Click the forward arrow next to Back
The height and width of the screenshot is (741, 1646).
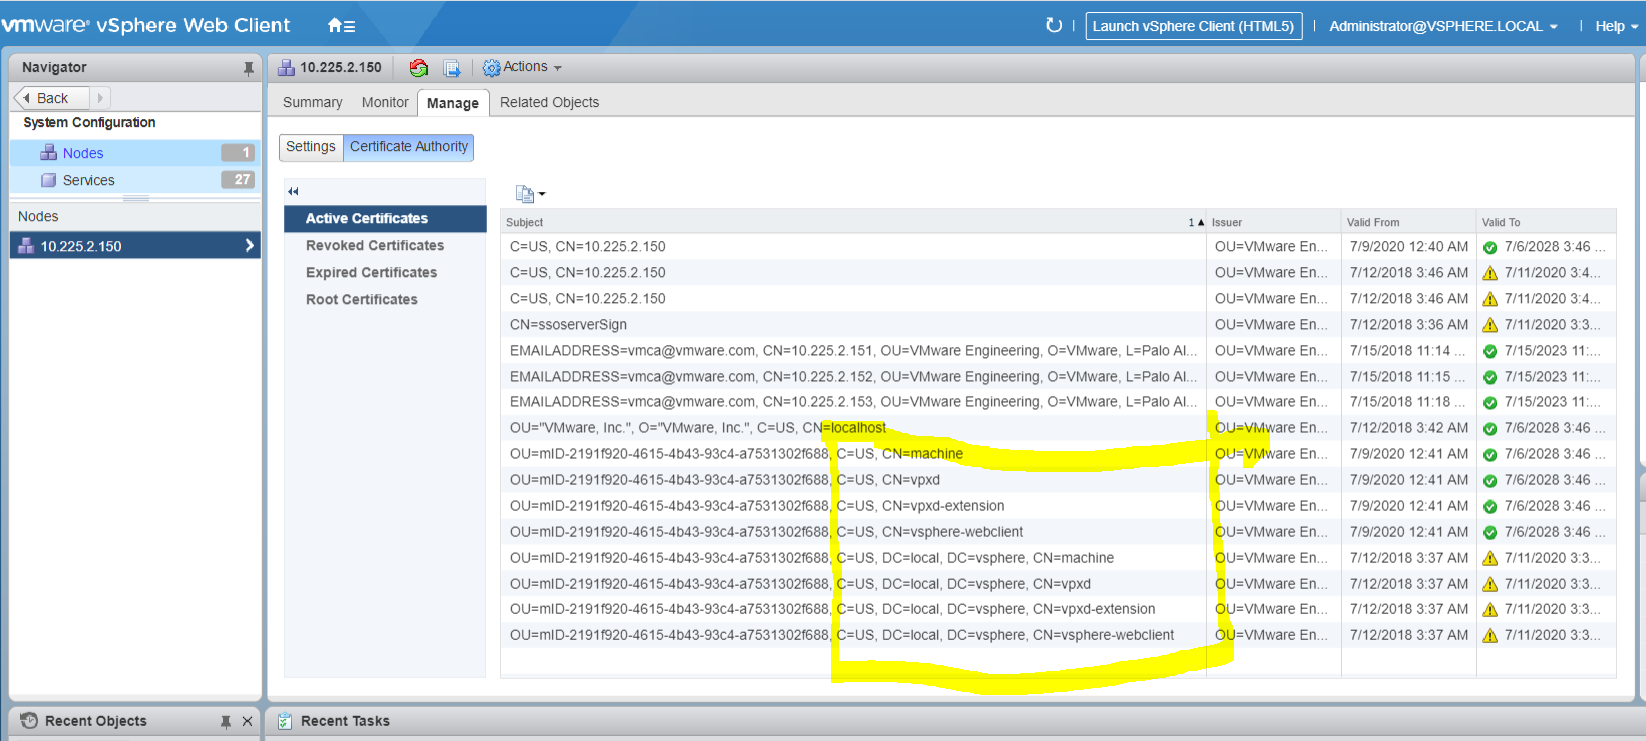(x=100, y=98)
